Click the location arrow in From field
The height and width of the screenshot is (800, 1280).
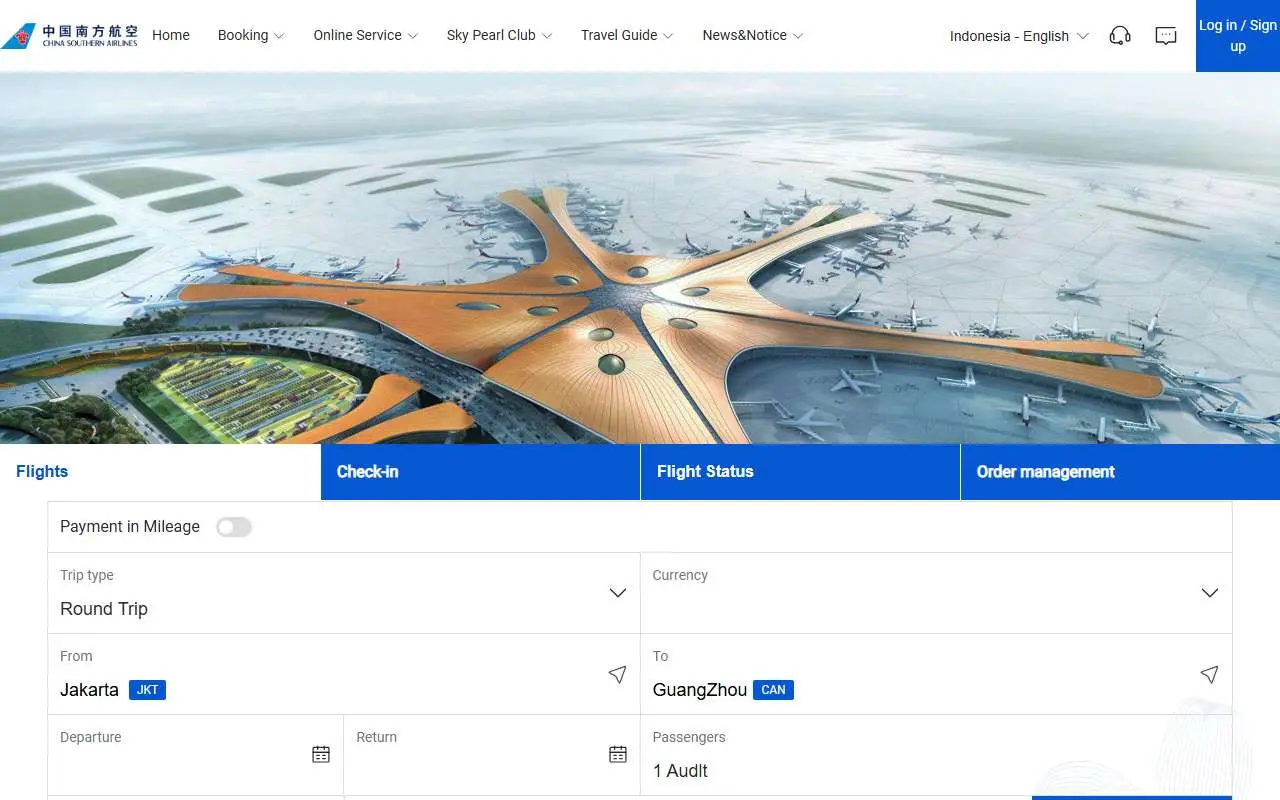coord(617,674)
